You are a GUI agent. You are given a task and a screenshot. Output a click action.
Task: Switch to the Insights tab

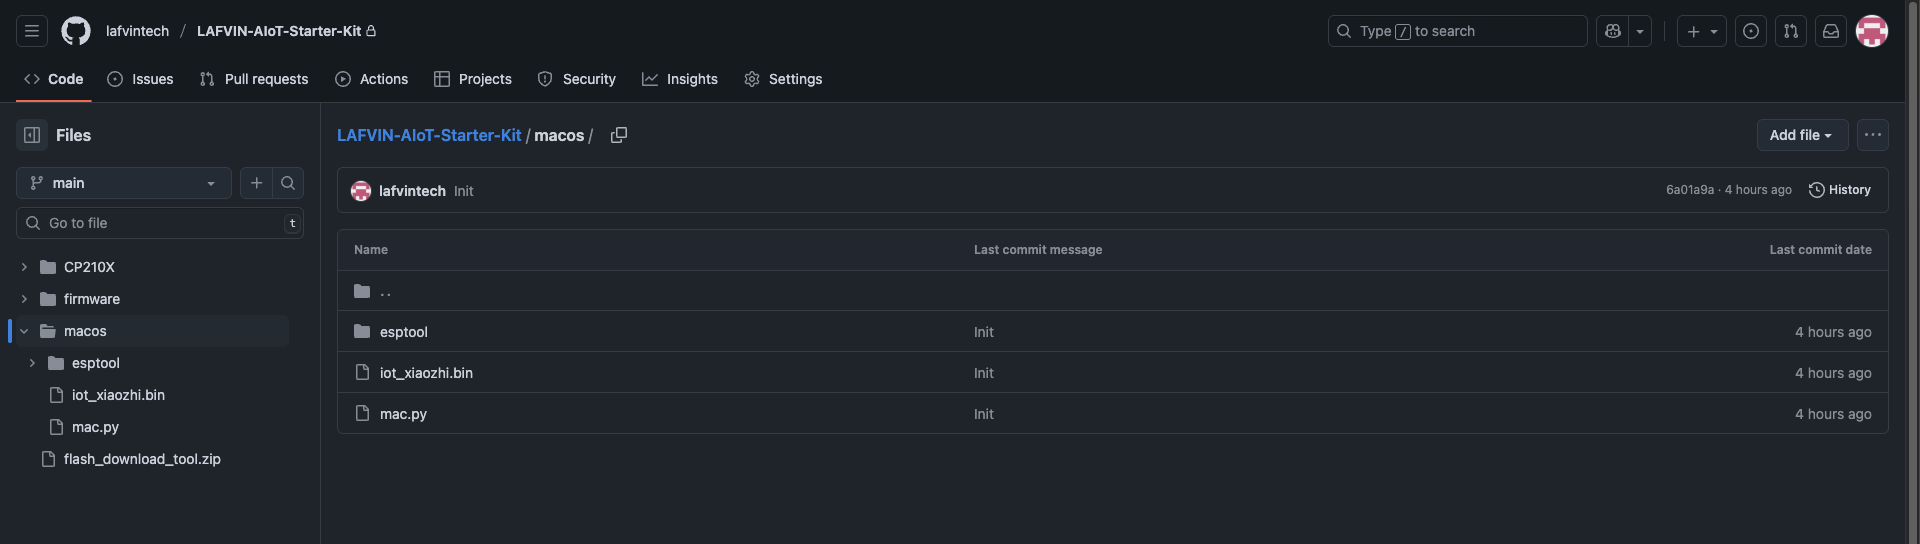coord(680,79)
